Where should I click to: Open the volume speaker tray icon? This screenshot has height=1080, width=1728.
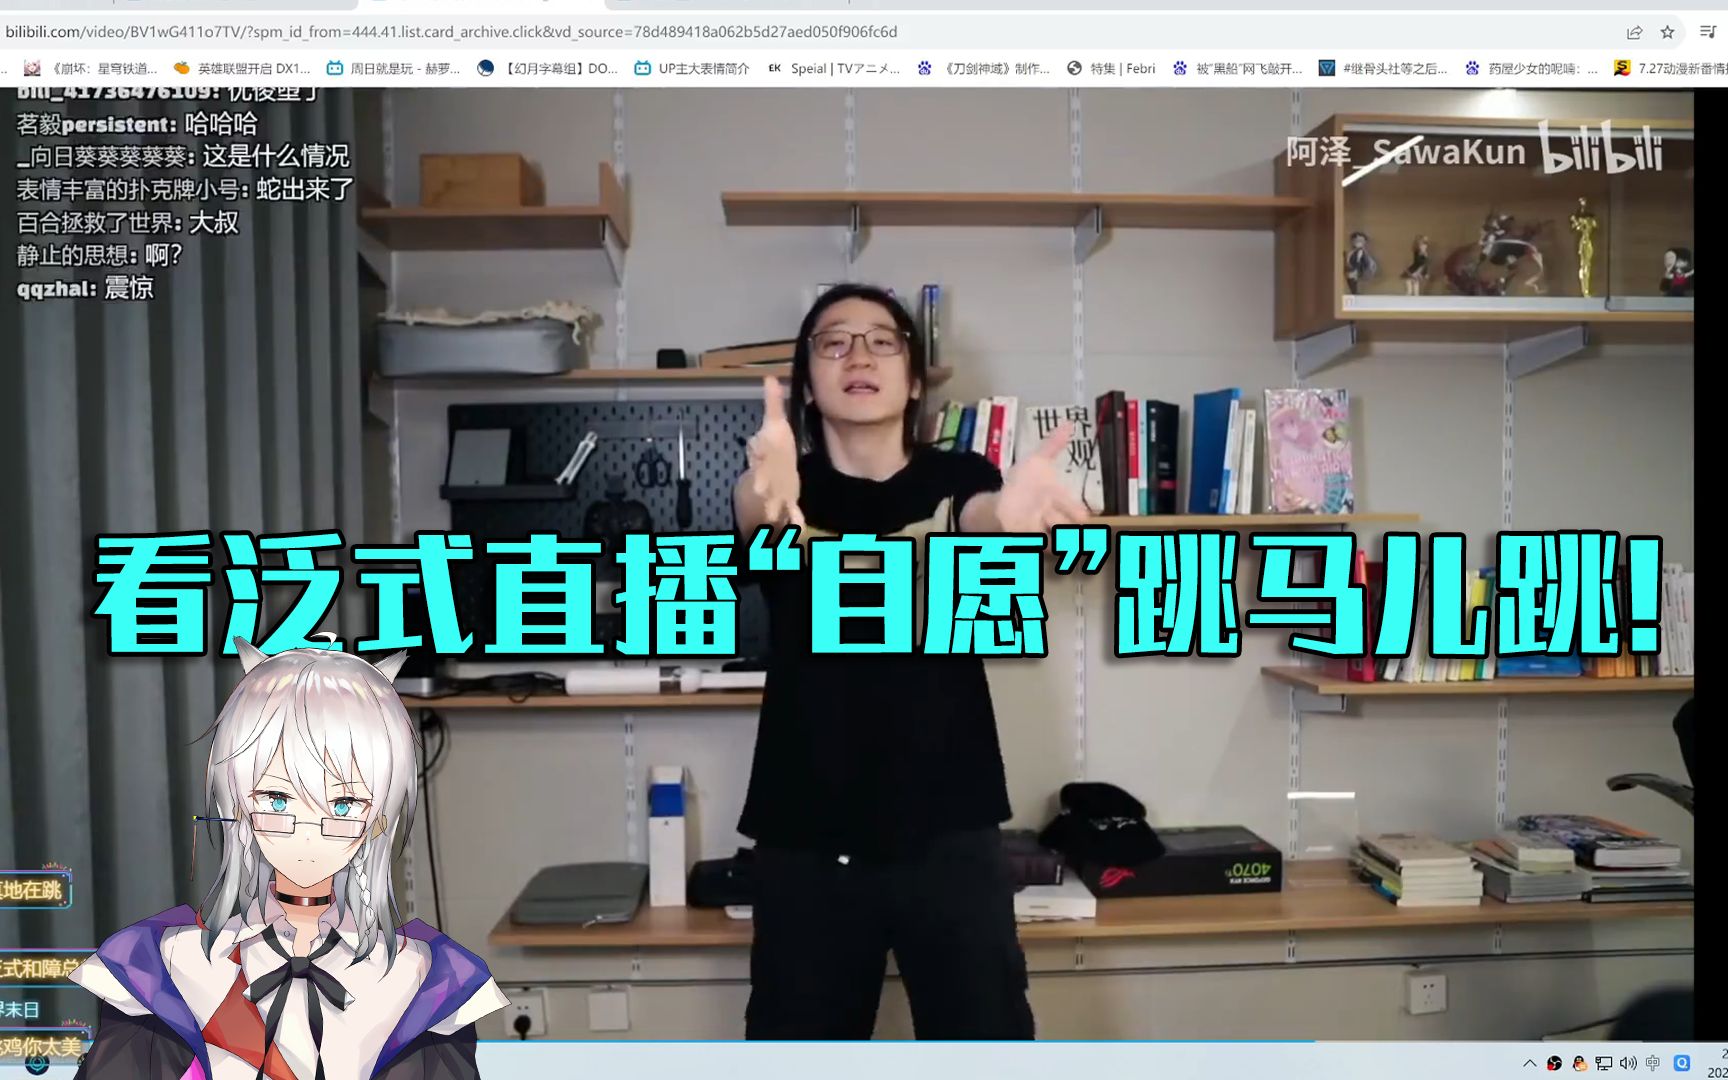(1628, 1063)
